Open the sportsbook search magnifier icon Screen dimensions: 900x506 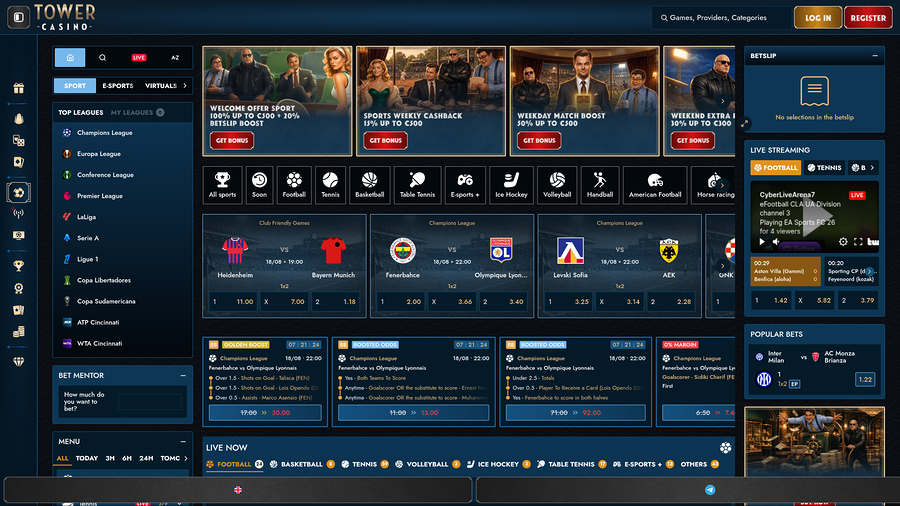102,57
